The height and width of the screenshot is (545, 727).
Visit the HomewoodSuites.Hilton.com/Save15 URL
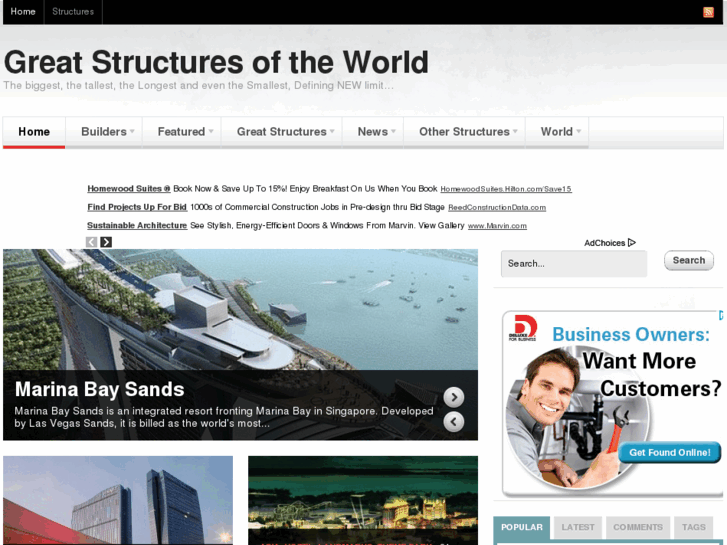click(506, 189)
